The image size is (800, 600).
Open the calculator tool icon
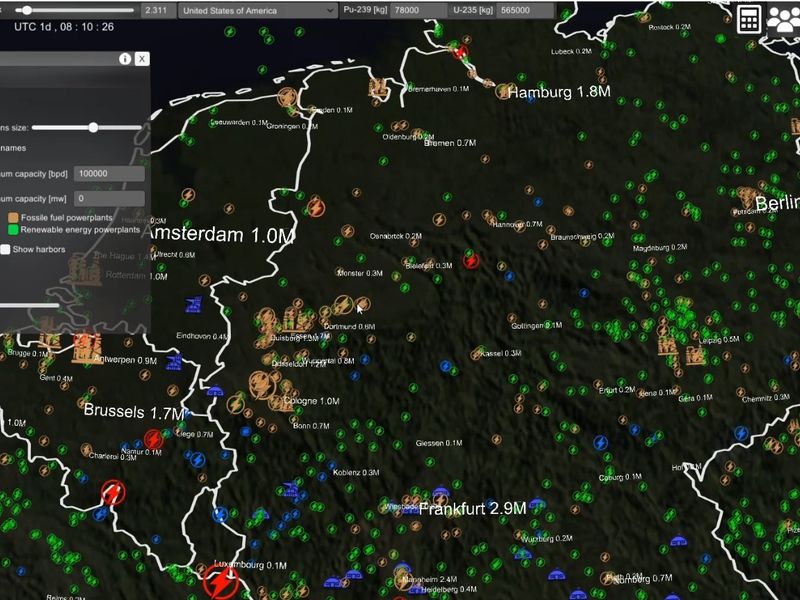[748, 19]
